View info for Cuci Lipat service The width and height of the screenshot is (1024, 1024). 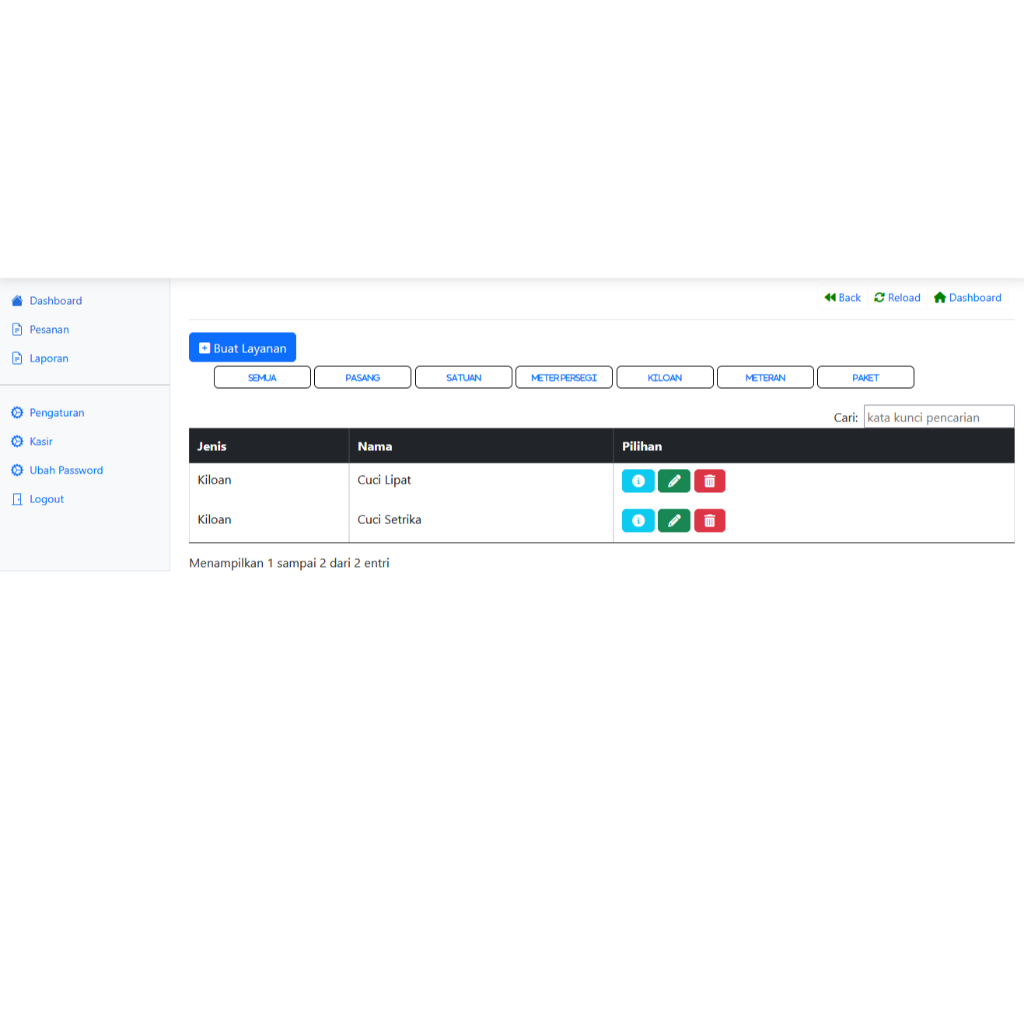pos(638,481)
